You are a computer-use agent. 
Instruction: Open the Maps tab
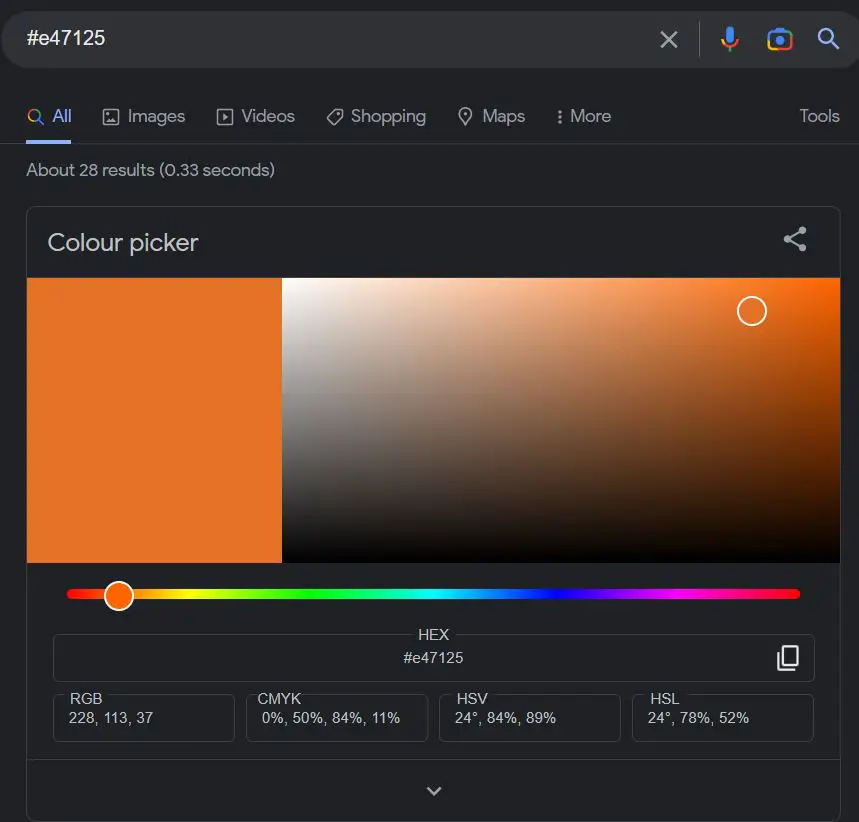tap(491, 116)
